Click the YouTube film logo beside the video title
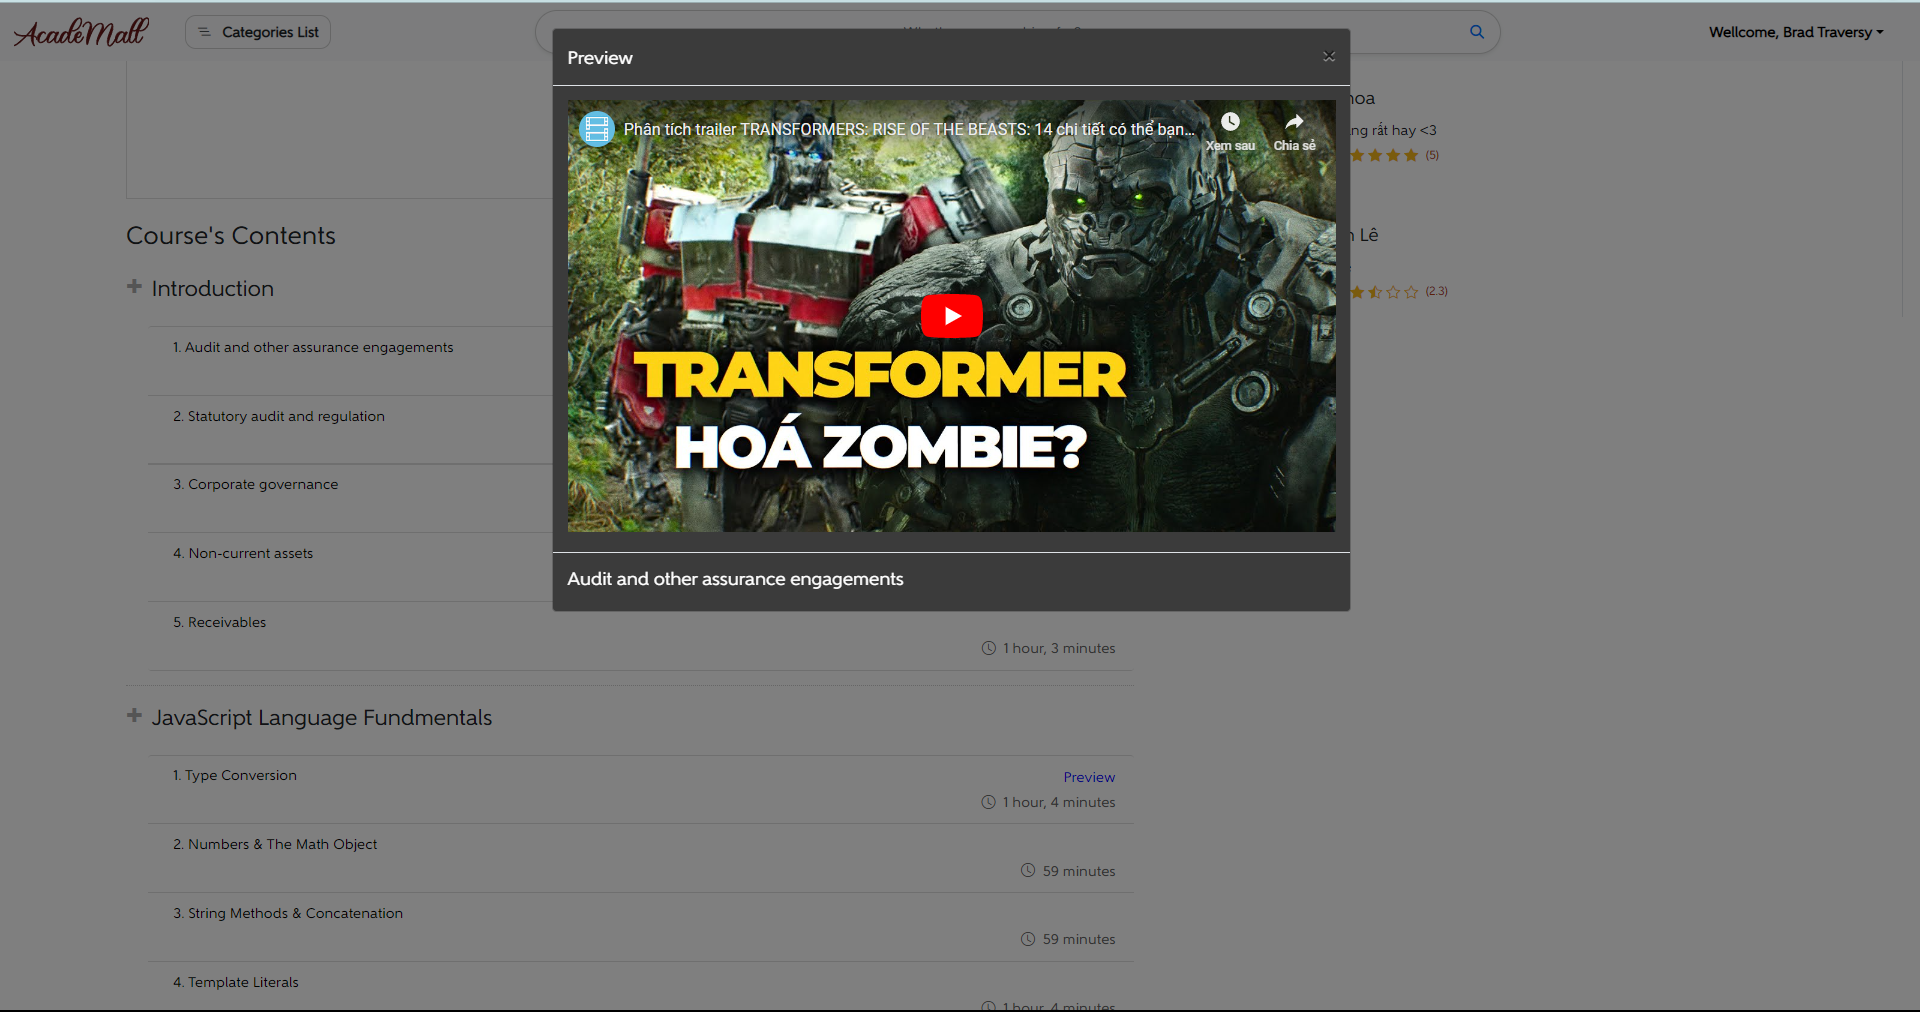This screenshot has height=1012, width=1920. (x=596, y=128)
